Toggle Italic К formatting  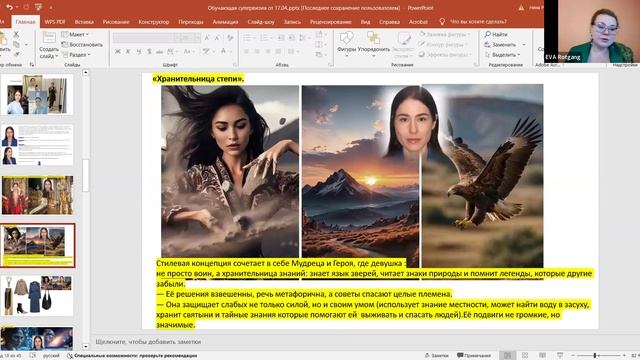tap(128, 51)
